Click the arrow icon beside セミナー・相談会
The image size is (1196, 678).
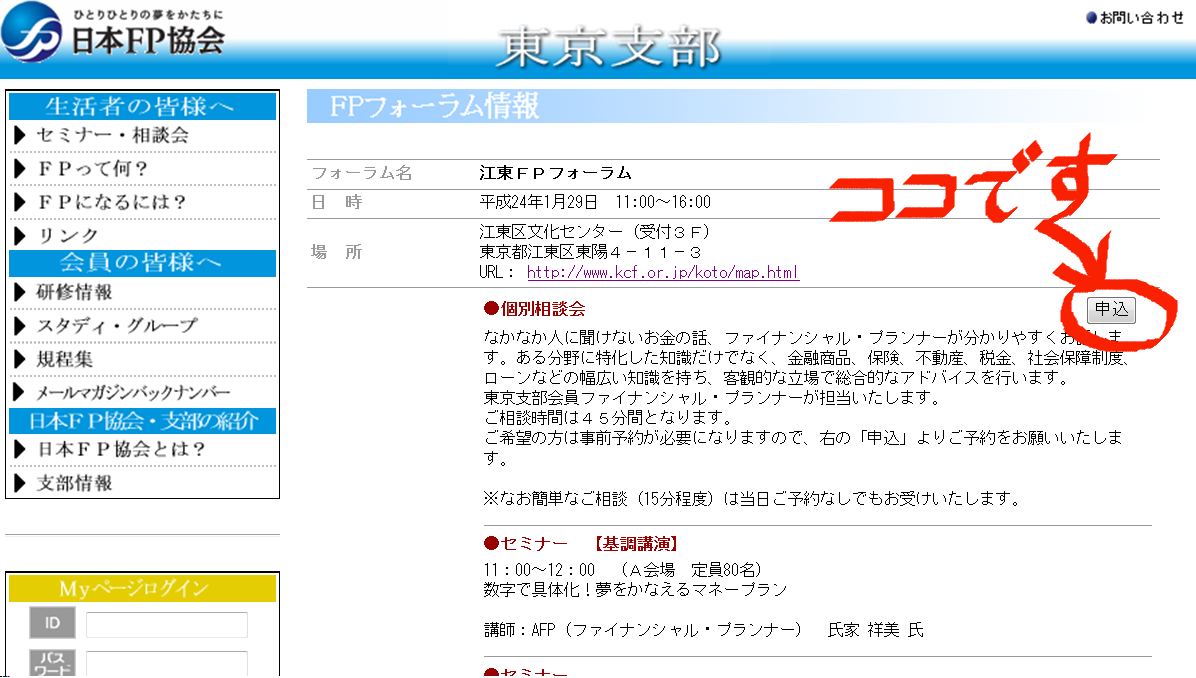point(21,136)
